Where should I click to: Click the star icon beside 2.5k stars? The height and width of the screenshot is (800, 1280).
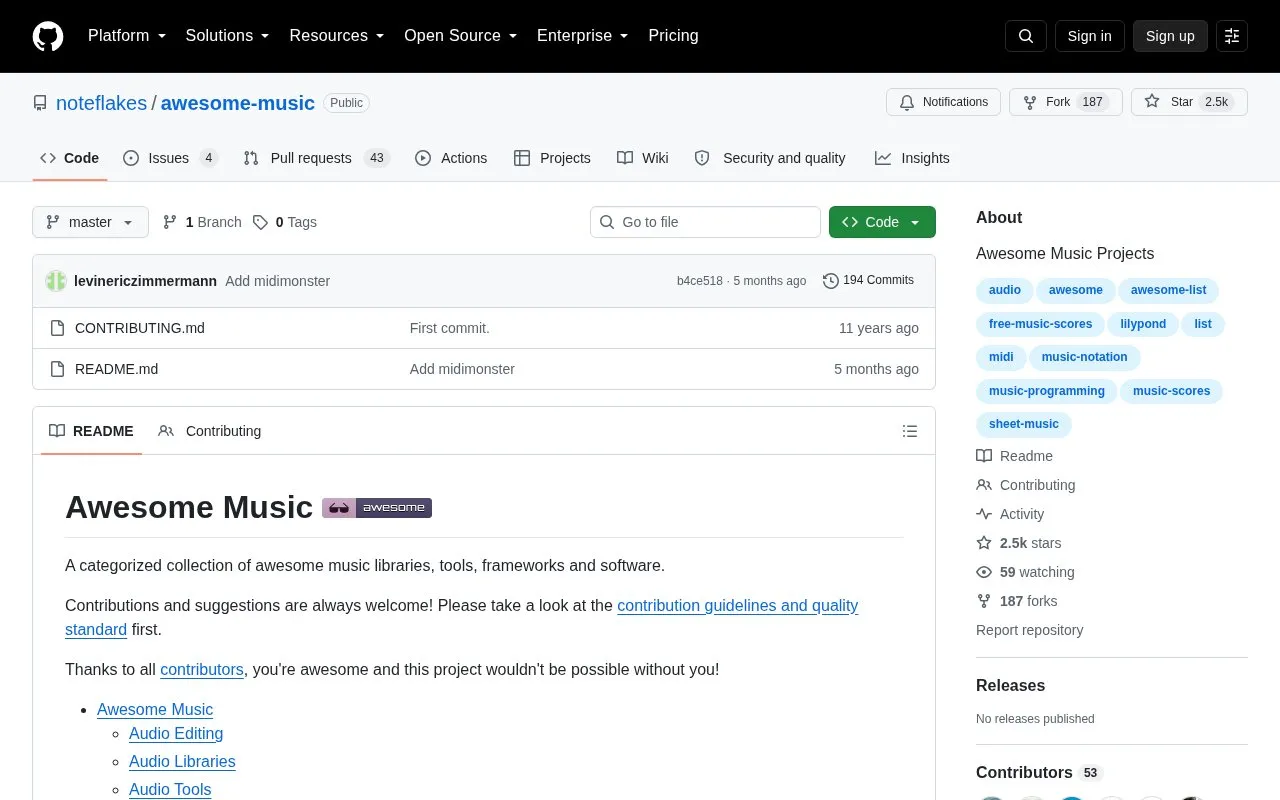click(984, 543)
